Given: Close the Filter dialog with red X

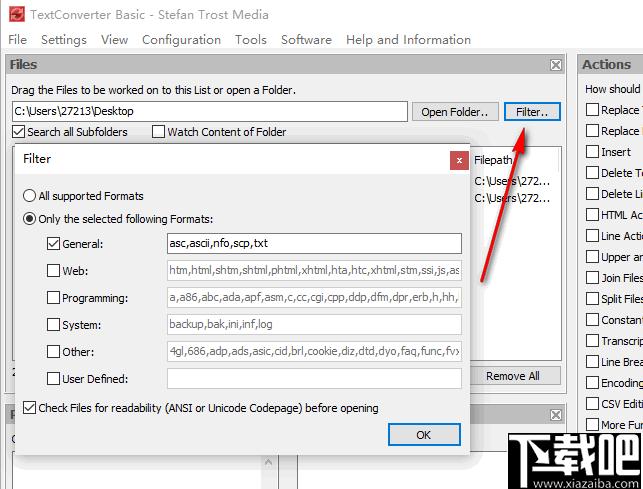Looking at the screenshot, I should tap(458, 159).
